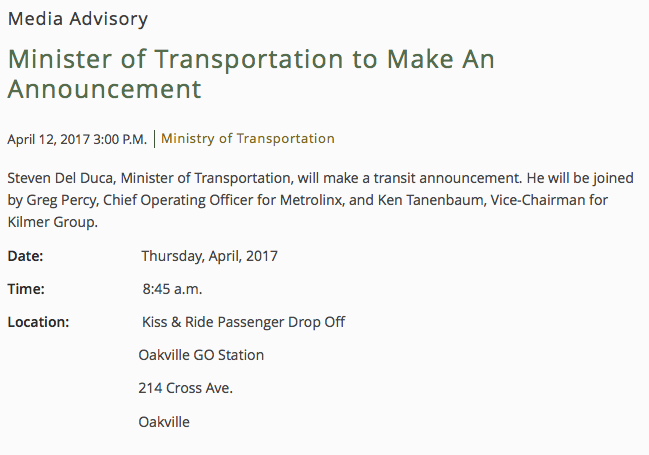Click the green announcement headline
This screenshot has height=455, width=649.
pos(250,74)
